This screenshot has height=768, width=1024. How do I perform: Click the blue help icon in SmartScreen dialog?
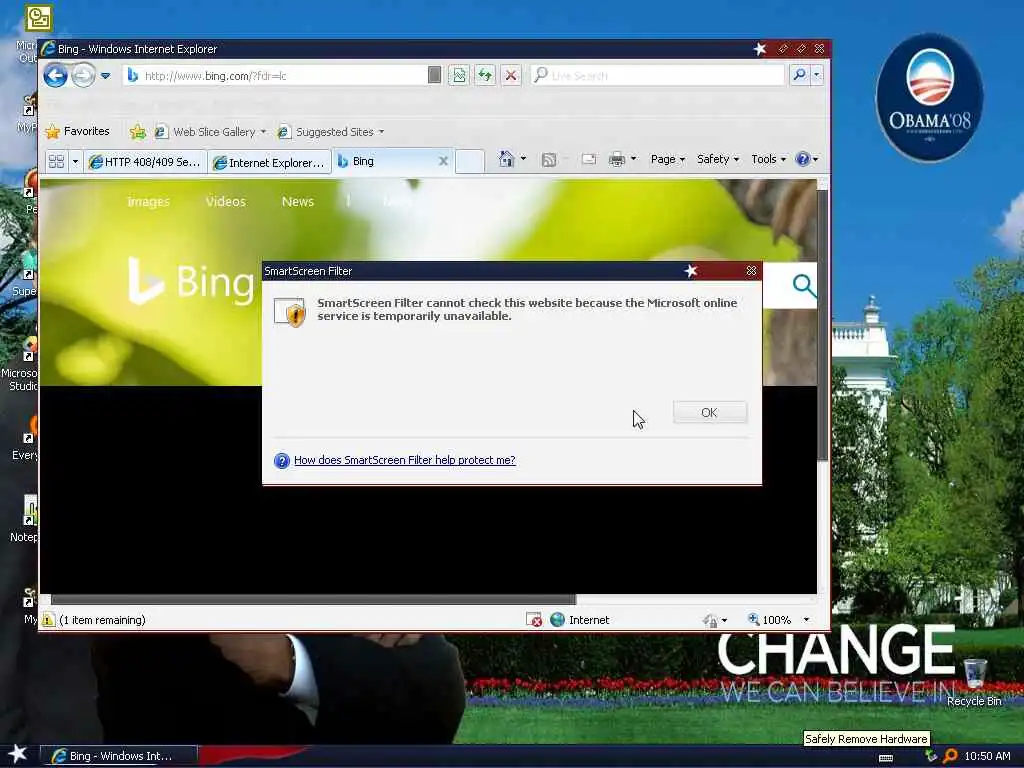(x=281, y=460)
